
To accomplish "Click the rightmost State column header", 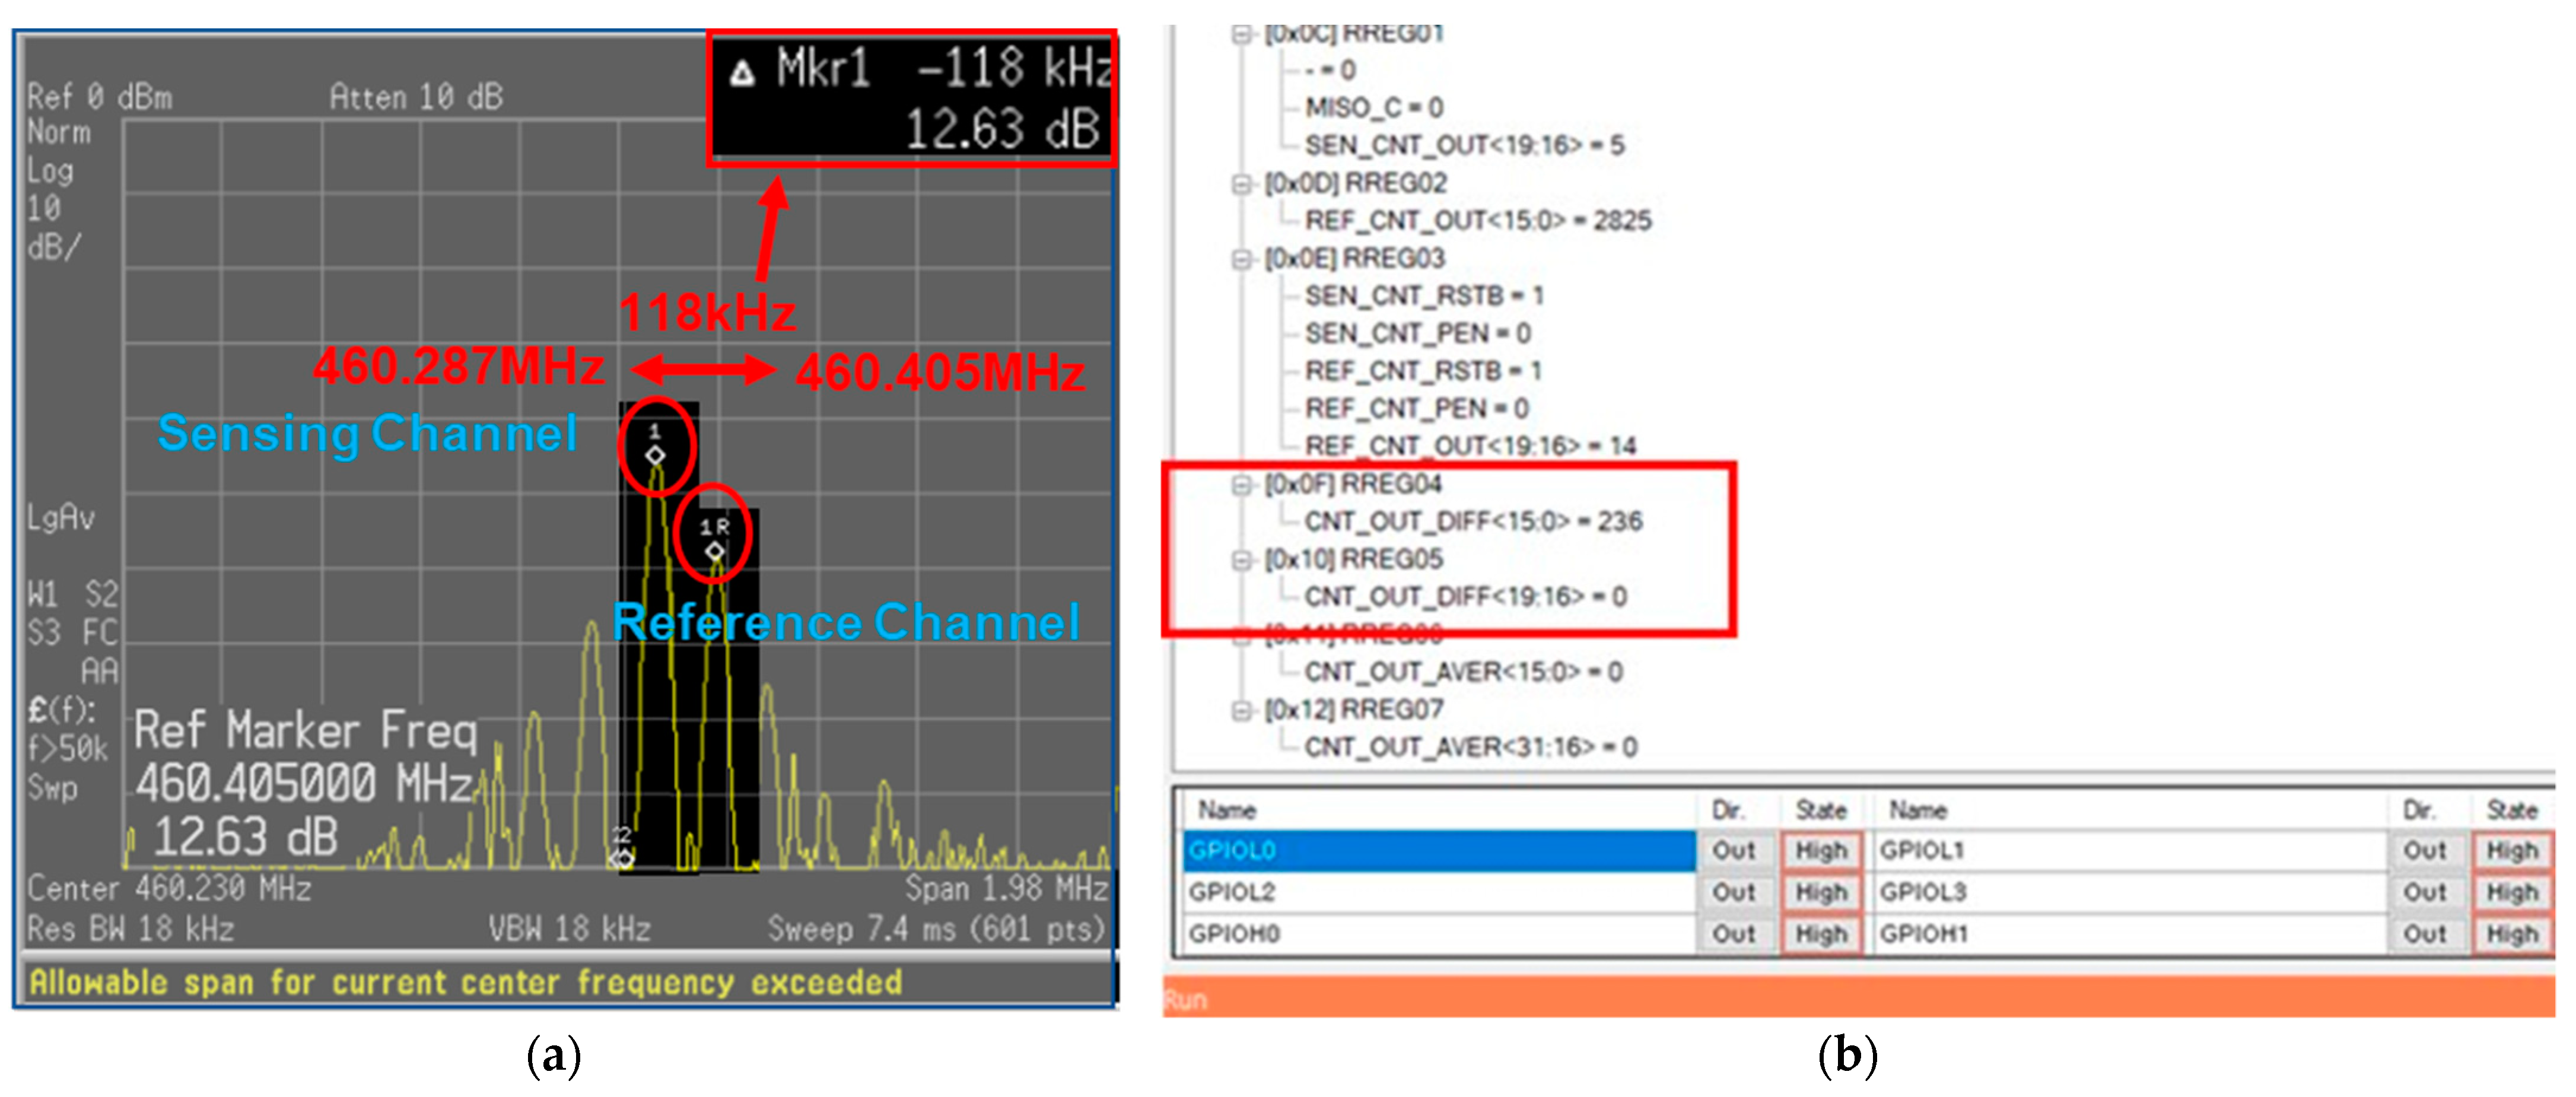I will pos(2511,810).
